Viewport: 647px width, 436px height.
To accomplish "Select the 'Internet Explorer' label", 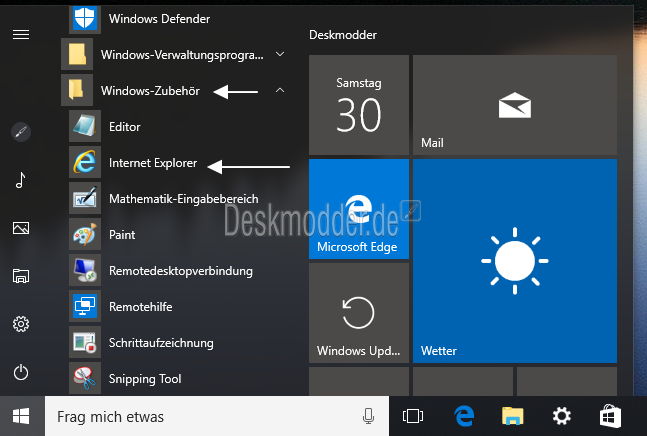I will [153, 163].
